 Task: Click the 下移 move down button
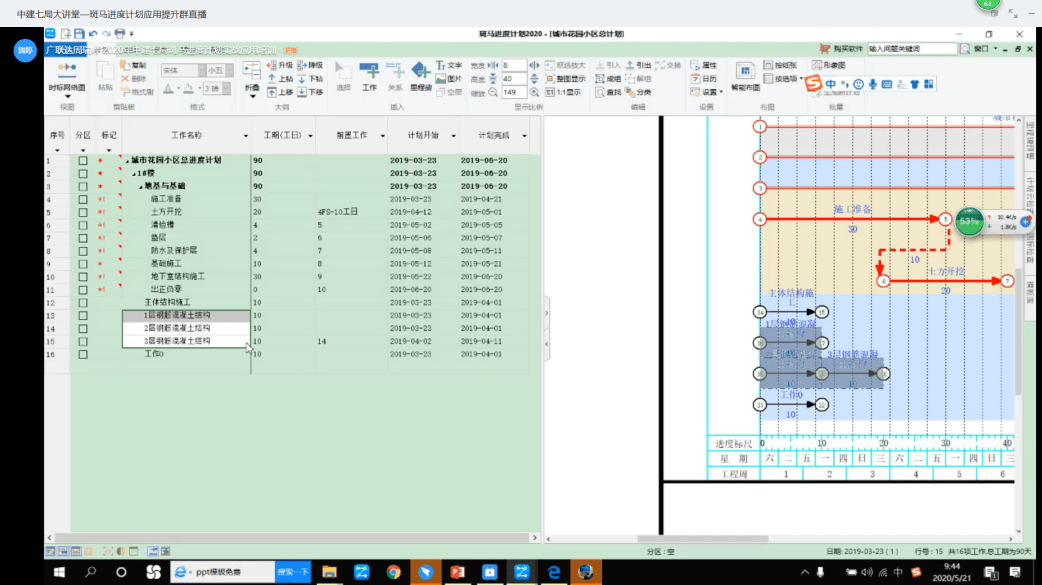click(310, 92)
